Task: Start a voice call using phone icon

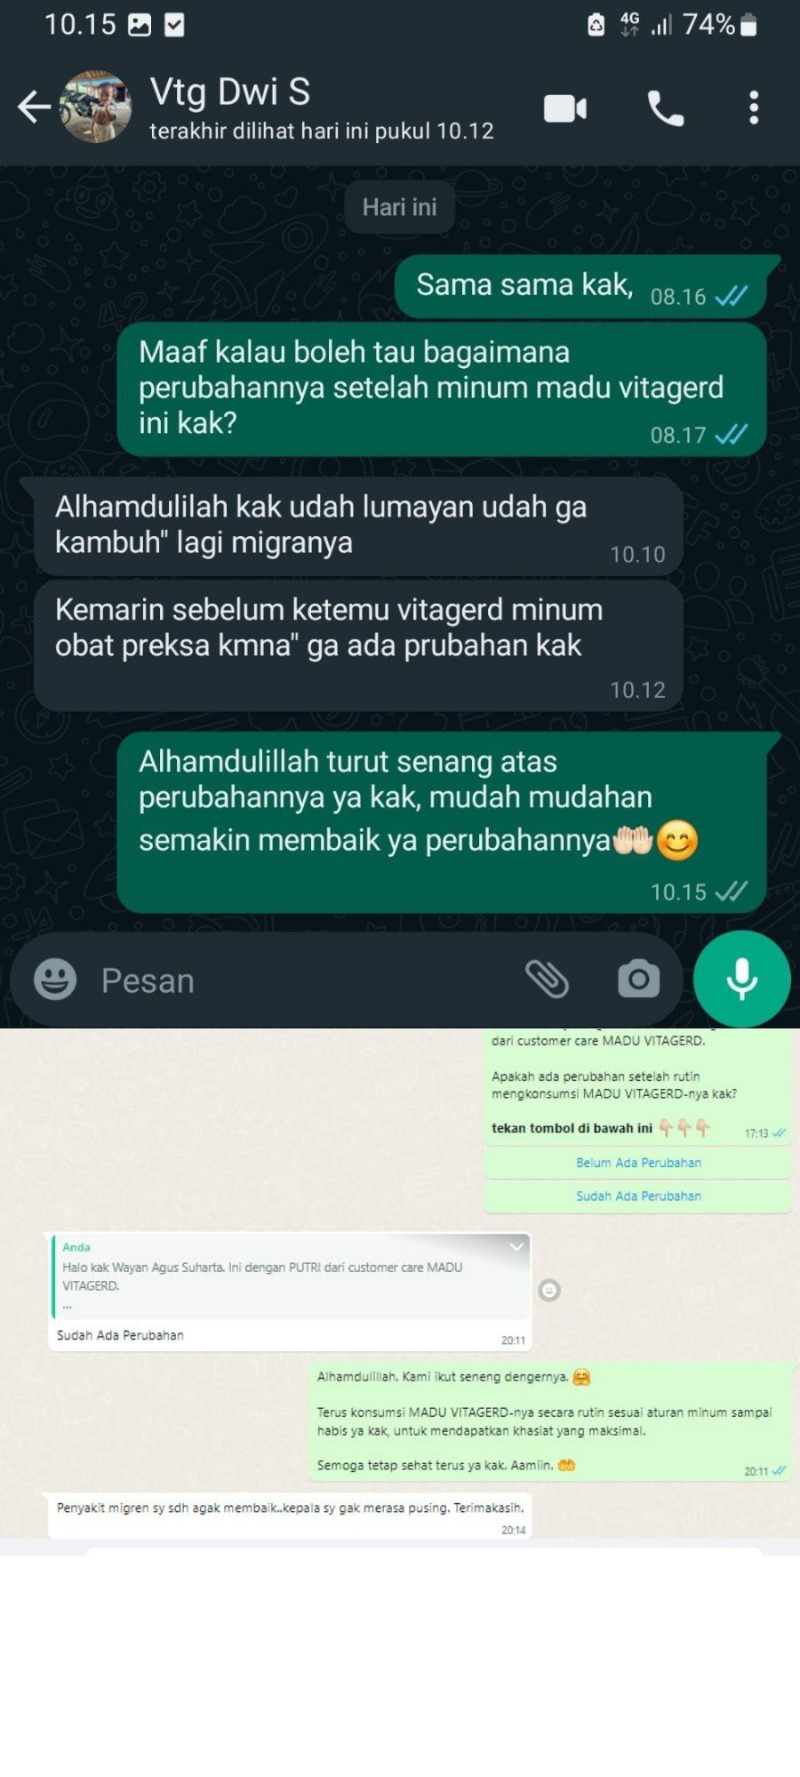Action: [666, 108]
